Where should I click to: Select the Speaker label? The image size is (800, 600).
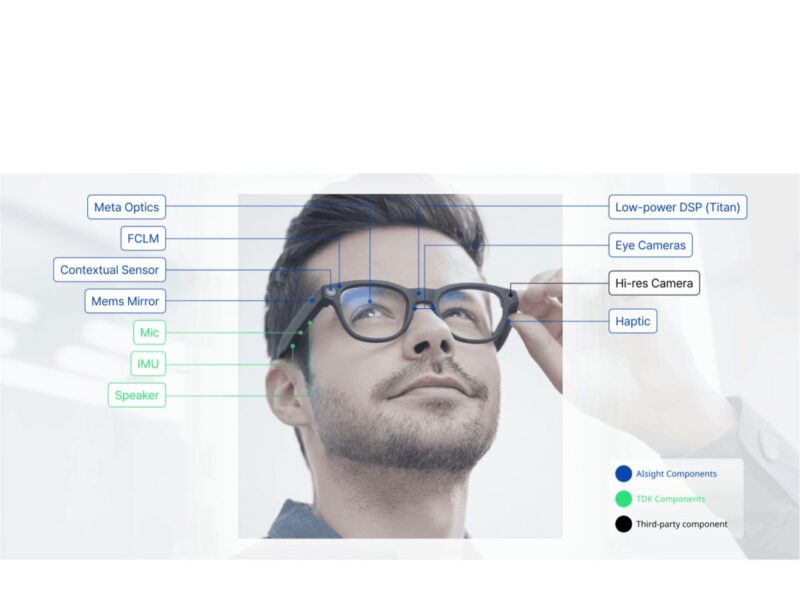[x=136, y=395]
